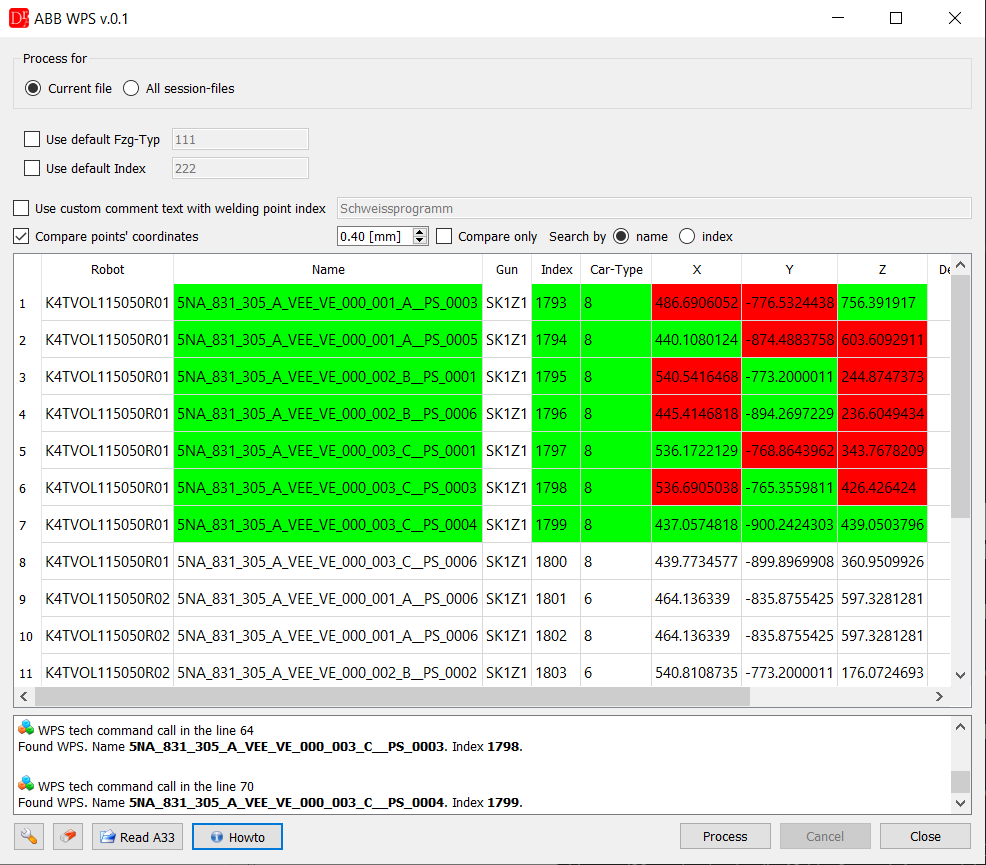This screenshot has height=865, width=986.
Task: Click the Close button at bottom right
Action: click(x=925, y=836)
